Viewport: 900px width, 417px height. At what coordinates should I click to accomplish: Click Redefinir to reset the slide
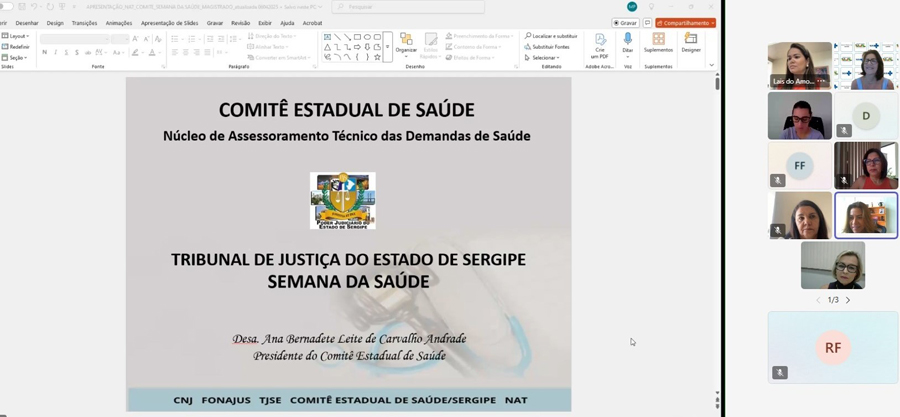click(16, 47)
